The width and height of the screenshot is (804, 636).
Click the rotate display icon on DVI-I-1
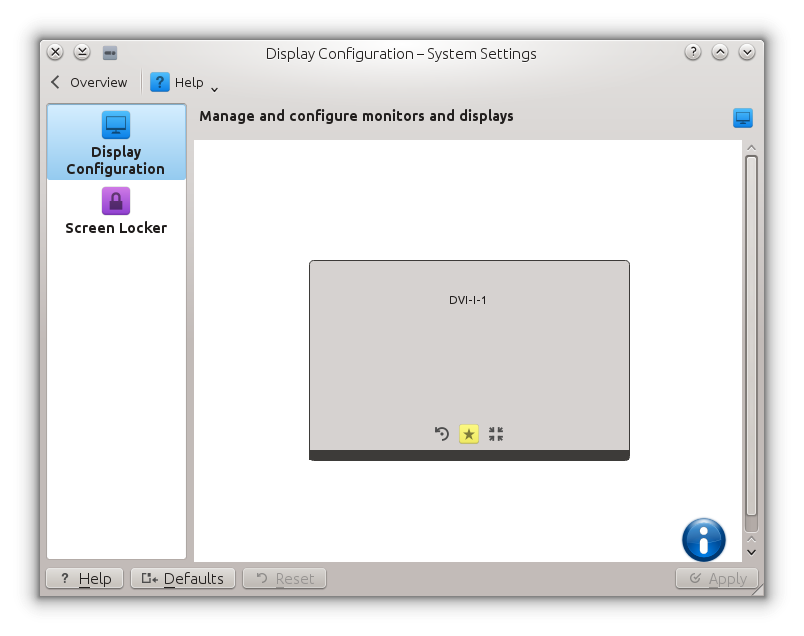[442, 434]
